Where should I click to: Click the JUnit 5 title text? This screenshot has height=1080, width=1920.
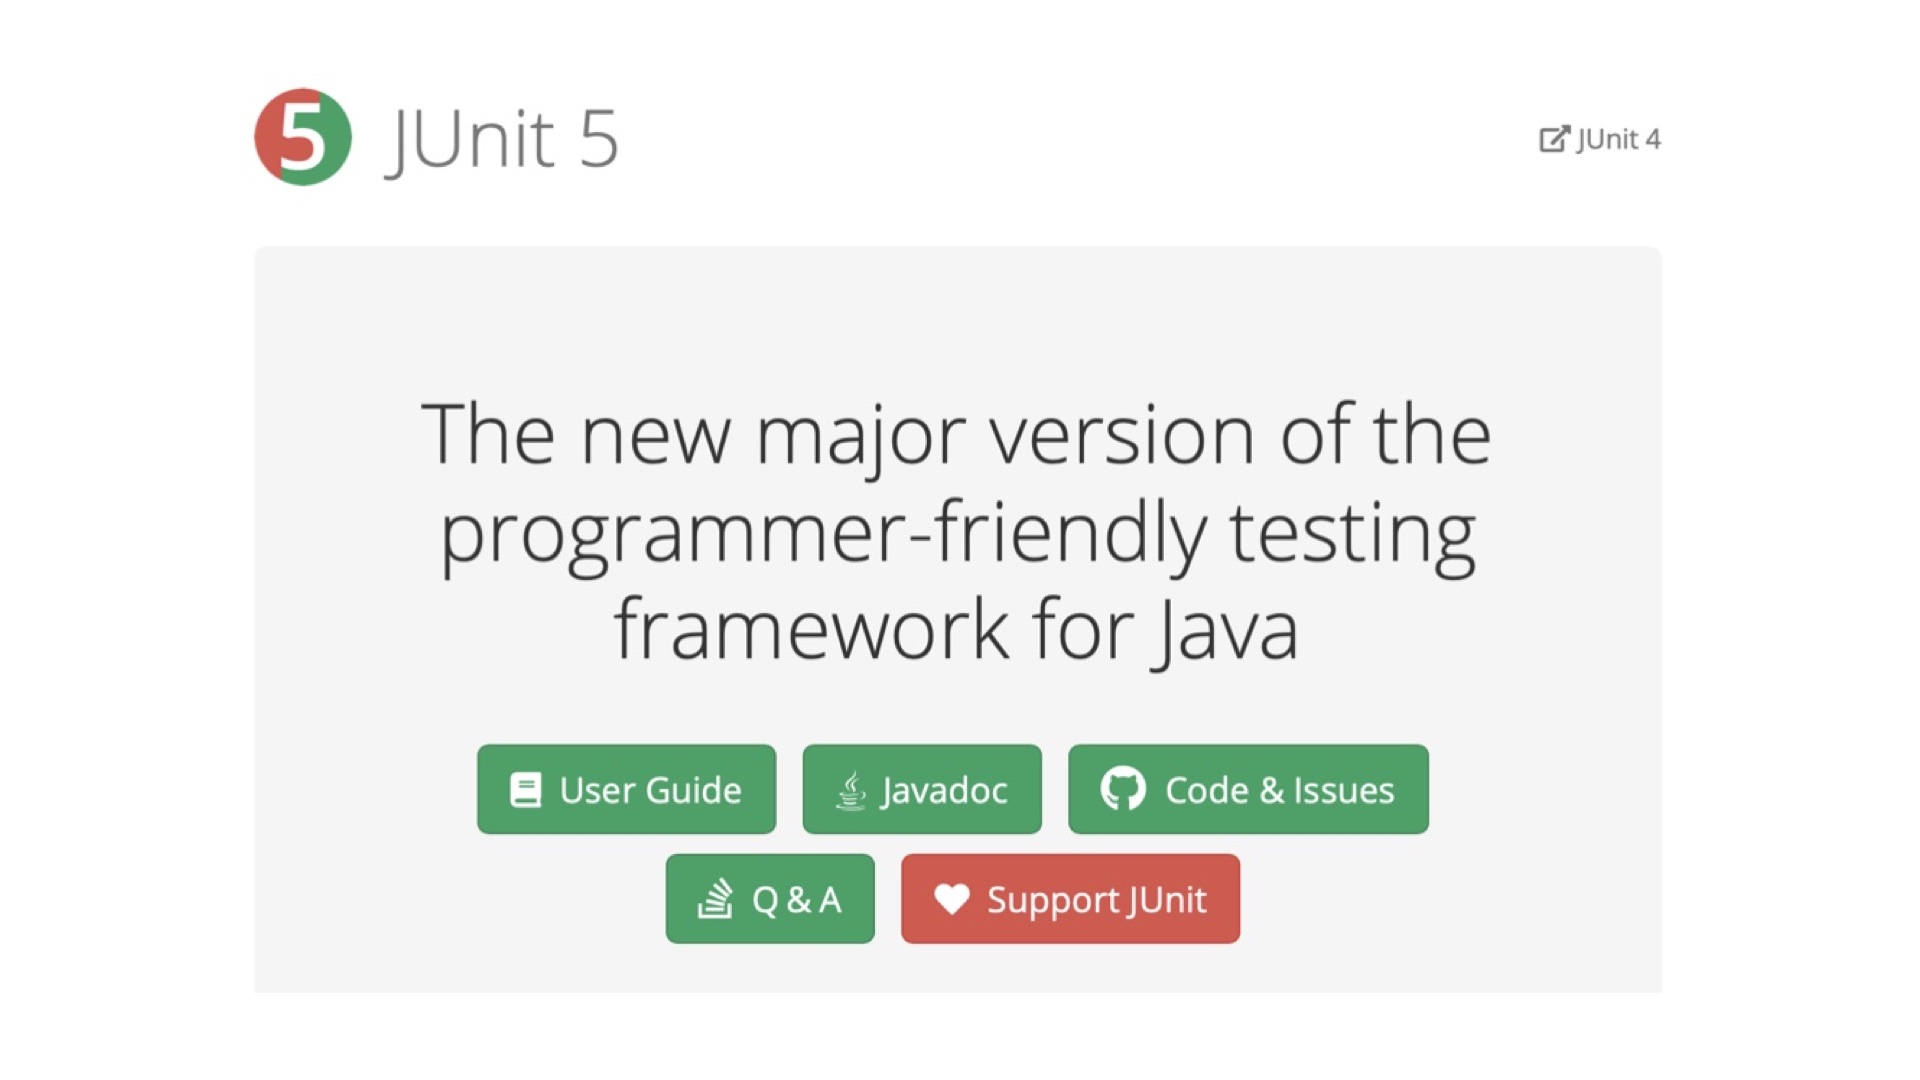pyautogui.click(x=502, y=139)
